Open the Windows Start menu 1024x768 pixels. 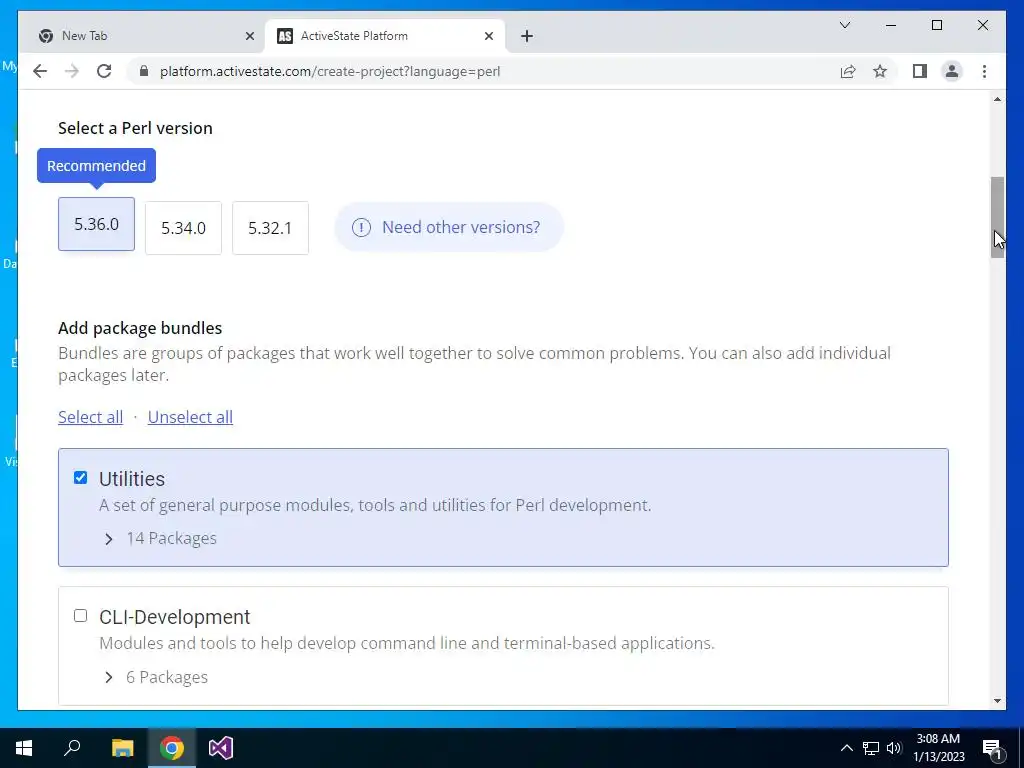pos(24,748)
